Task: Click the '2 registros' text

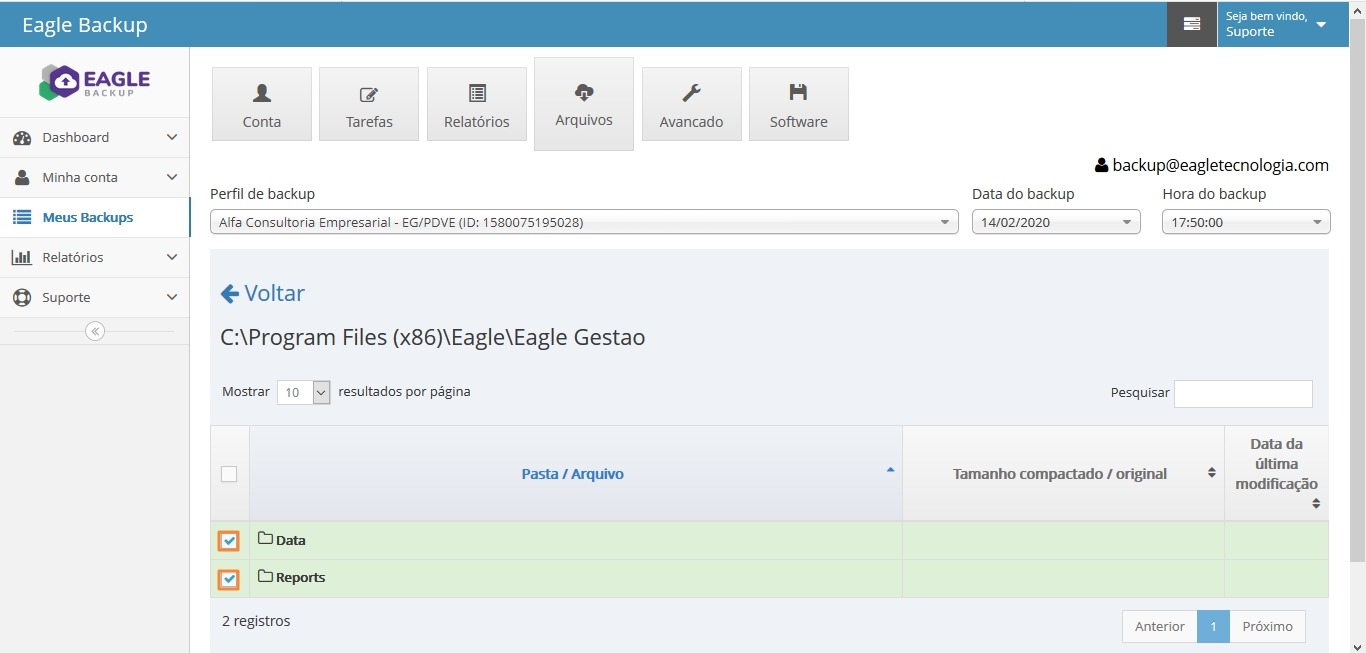Action: pyautogui.click(x=256, y=621)
